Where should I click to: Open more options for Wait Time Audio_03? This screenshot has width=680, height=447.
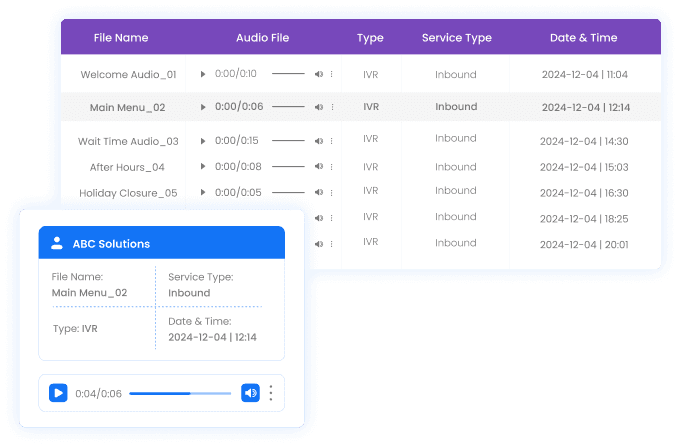coord(332,141)
